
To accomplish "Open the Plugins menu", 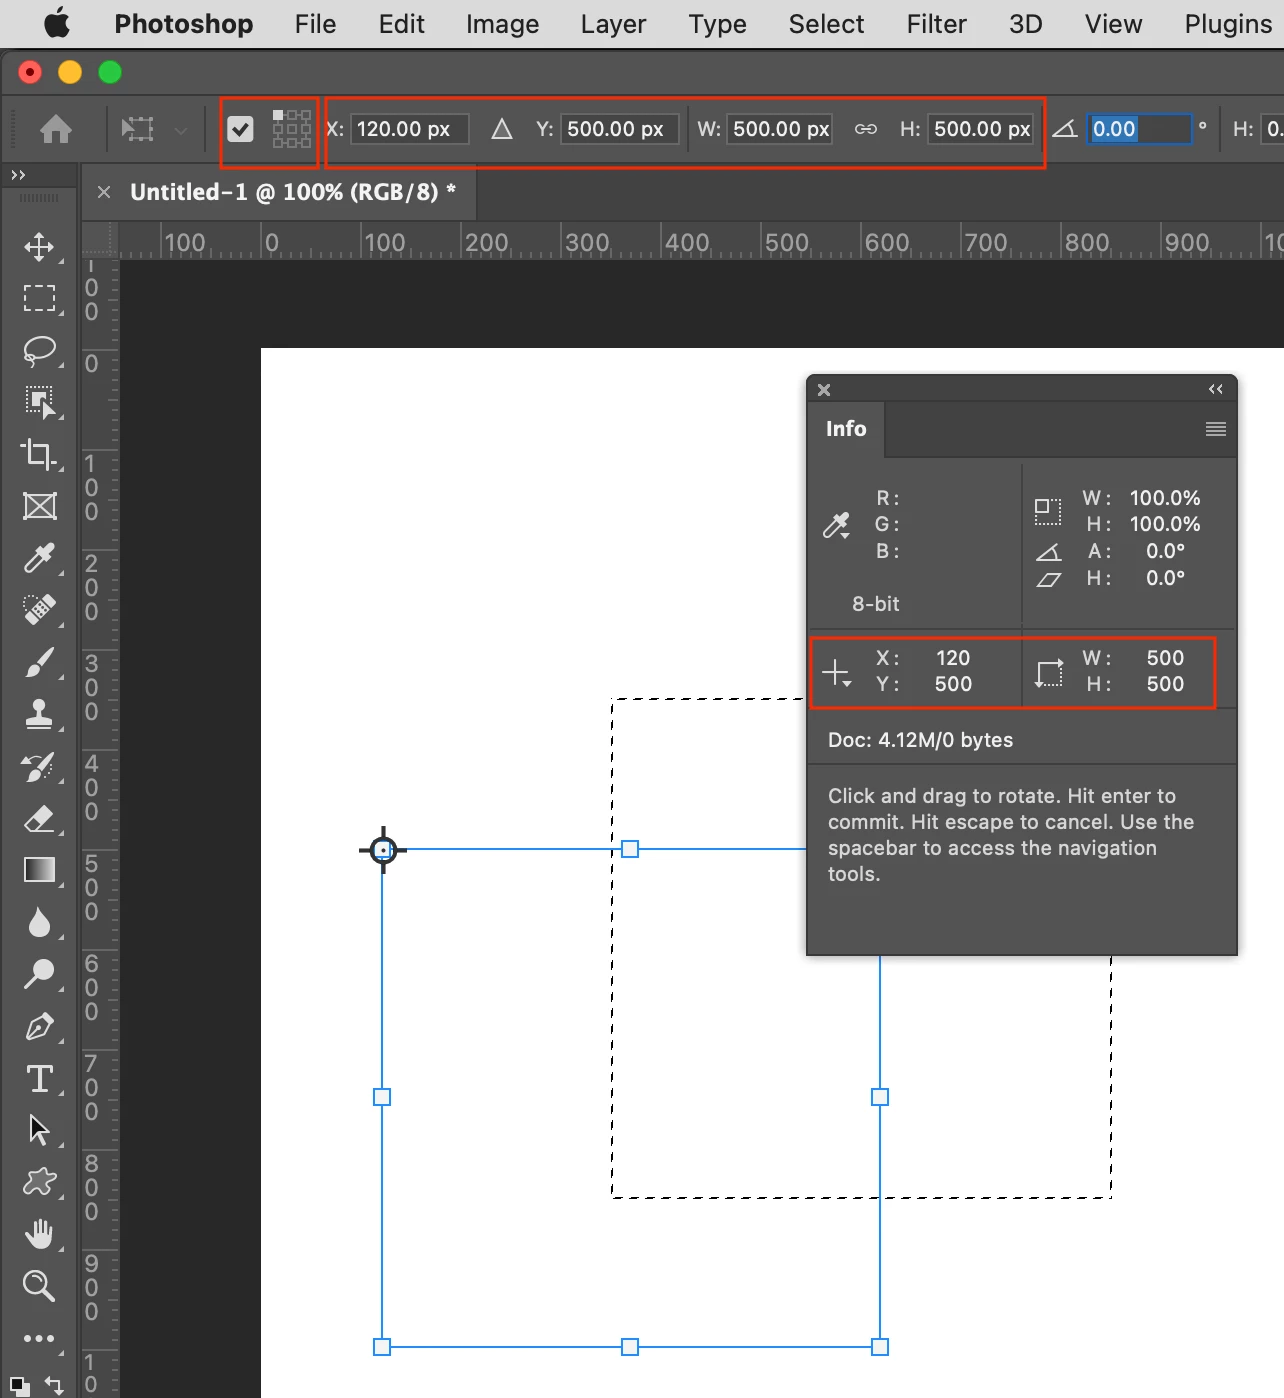I will click(x=1228, y=24).
